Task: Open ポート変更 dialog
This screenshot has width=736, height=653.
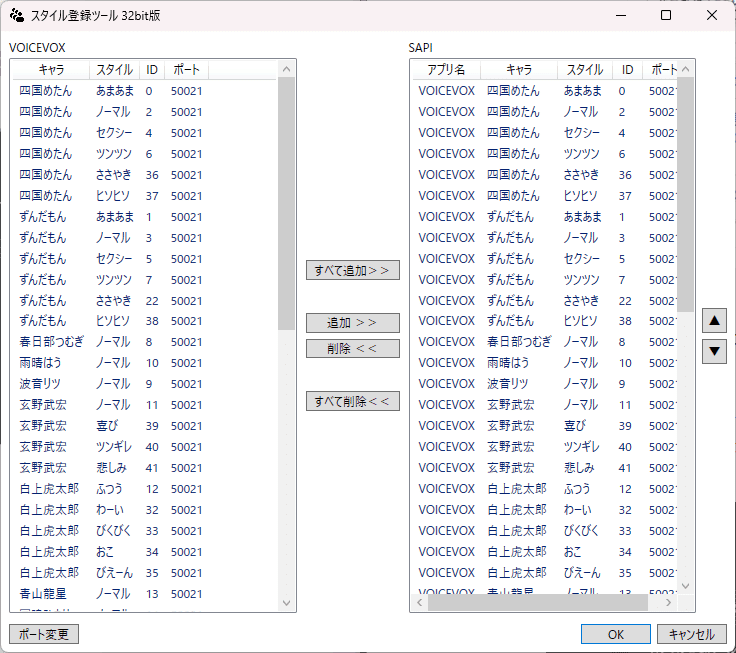Action: (x=44, y=634)
